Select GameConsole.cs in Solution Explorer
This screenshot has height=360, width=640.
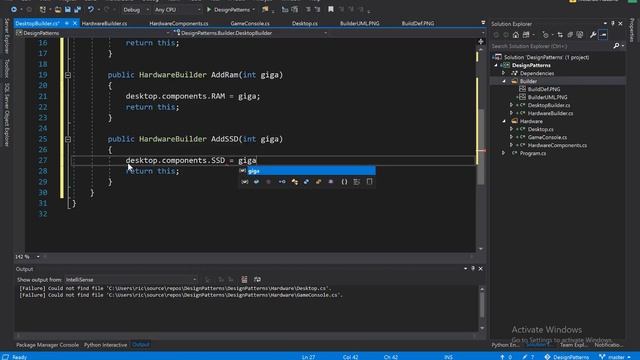[x=547, y=137]
